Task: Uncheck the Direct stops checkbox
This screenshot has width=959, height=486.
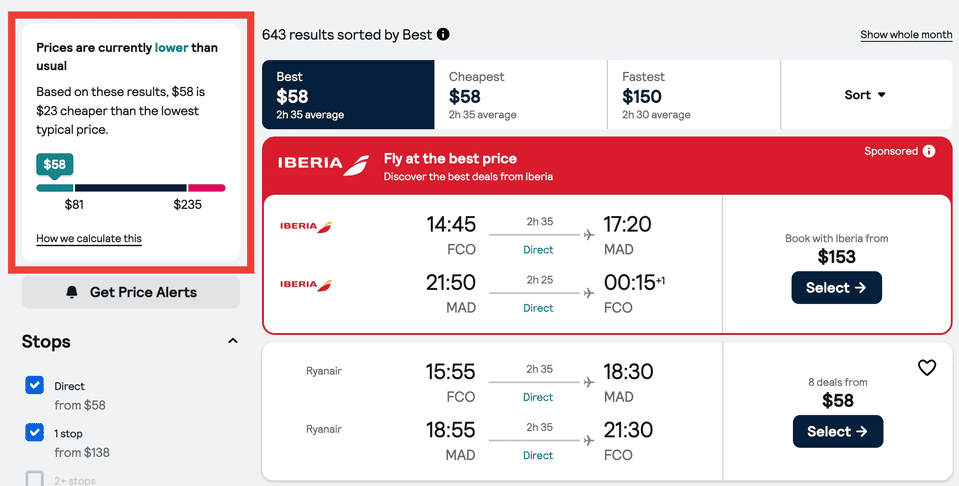Action: [x=35, y=385]
